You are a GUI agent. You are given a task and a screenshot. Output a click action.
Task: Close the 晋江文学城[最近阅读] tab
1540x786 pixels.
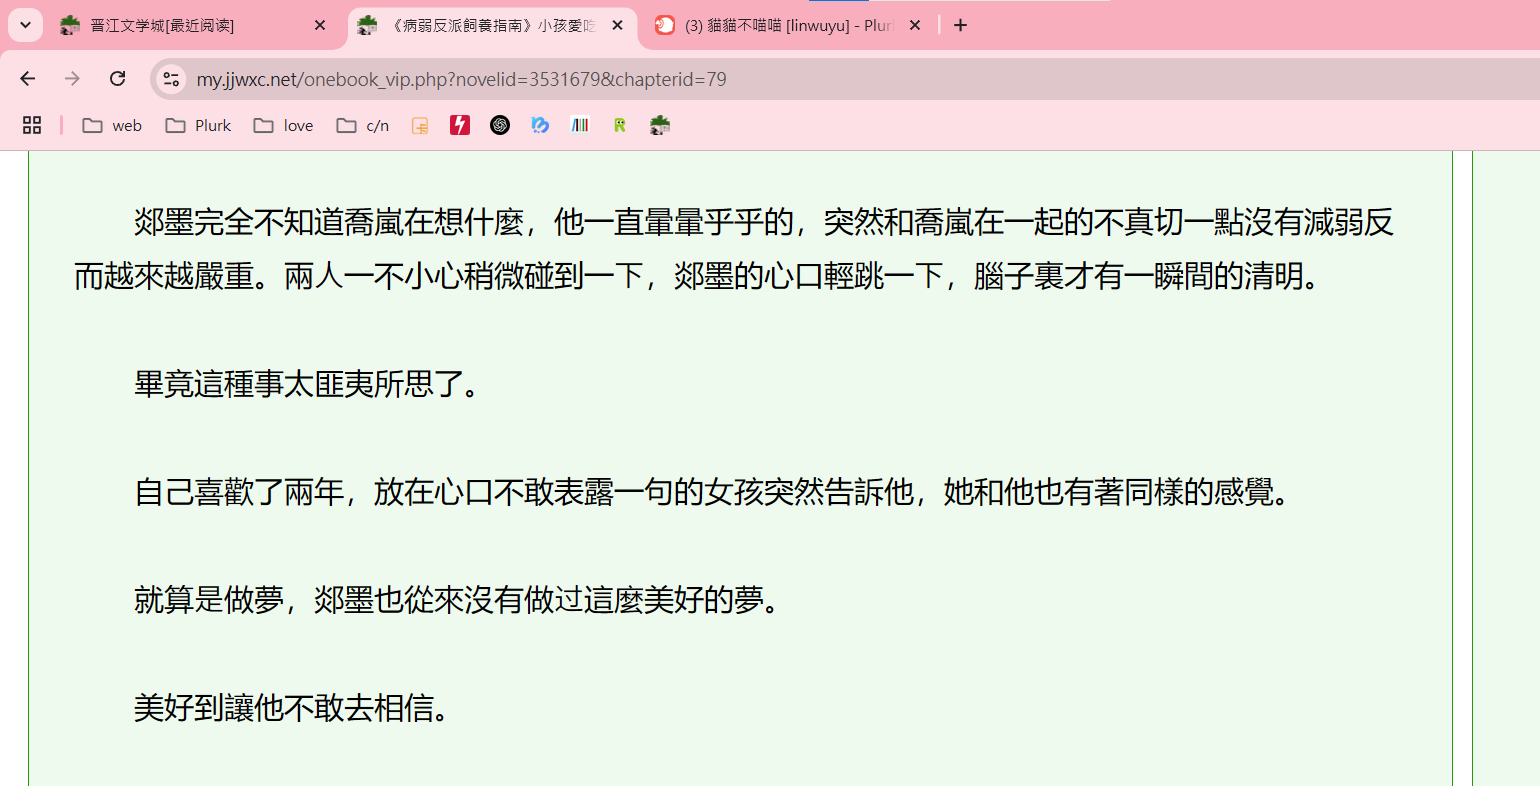(x=320, y=25)
